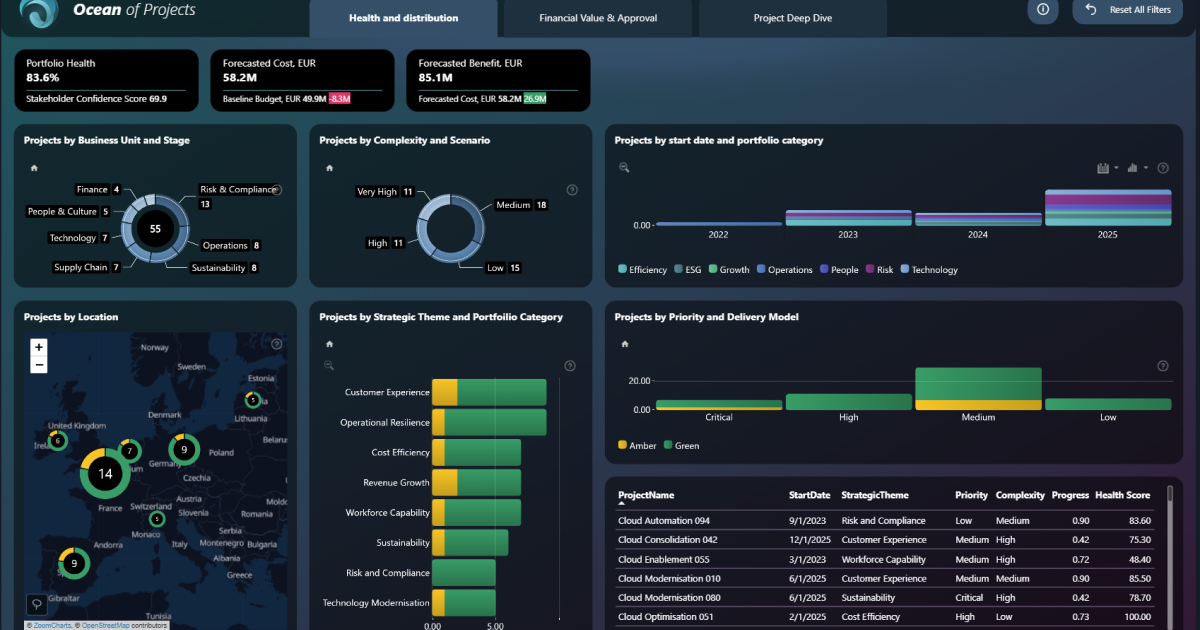Click zoom-out magnifier in start date chart
Viewport: 1200px width, 630px height.
pos(624,168)
